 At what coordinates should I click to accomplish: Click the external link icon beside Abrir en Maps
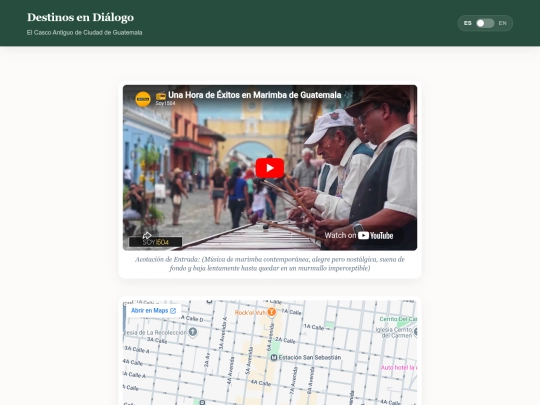tap(173, 311)
